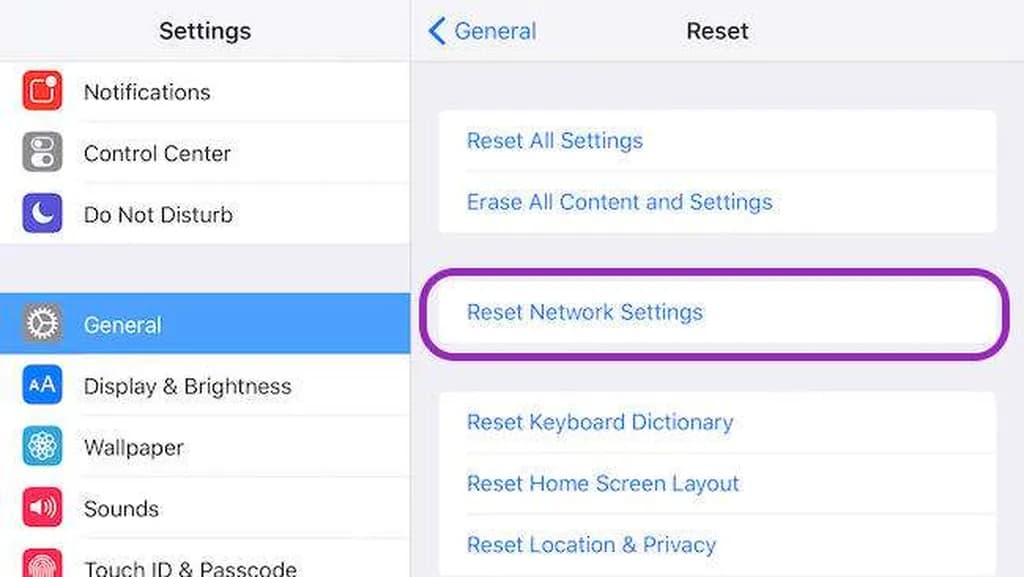Select the Do Not Disturb moon icon
The image size is (1024, 577).
pyautogui.click(x=42, y=213)
